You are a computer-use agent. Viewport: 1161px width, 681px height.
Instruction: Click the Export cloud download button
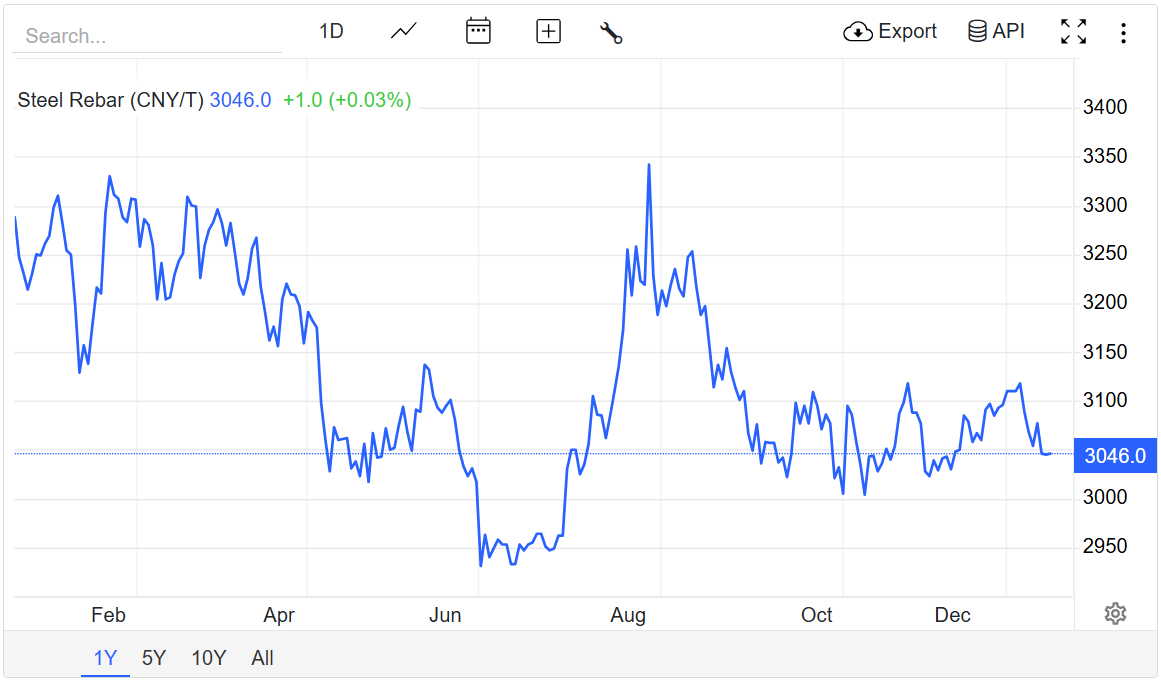coord(890,32)
